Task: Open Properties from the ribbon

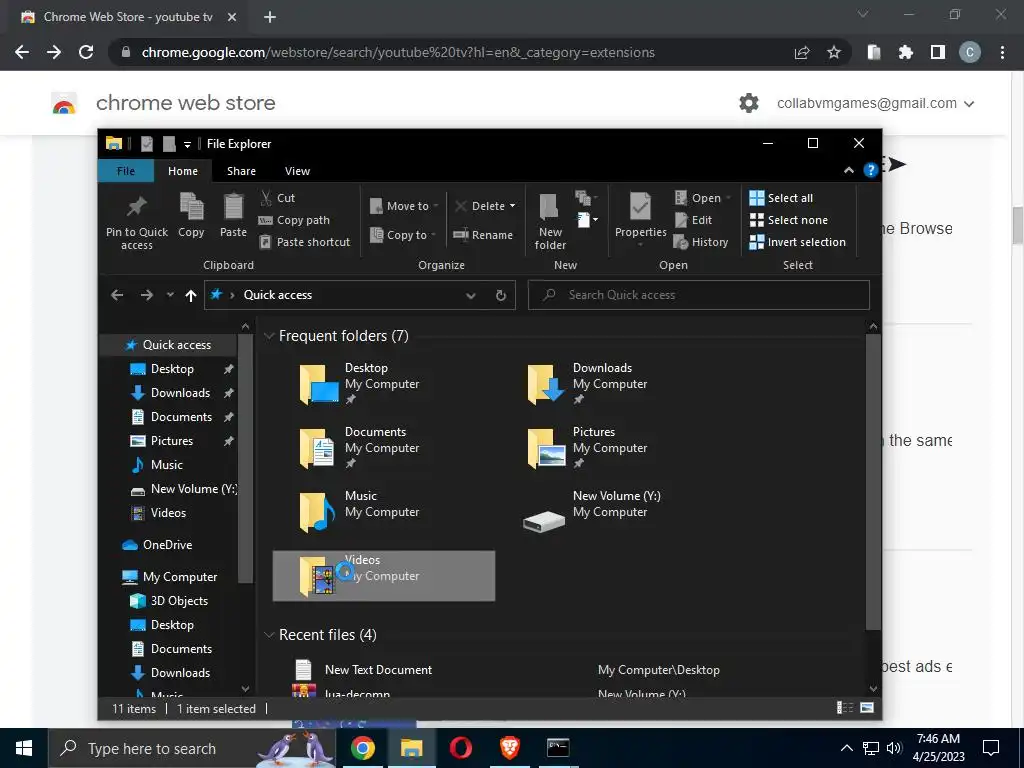Action: tap(640, 220)
